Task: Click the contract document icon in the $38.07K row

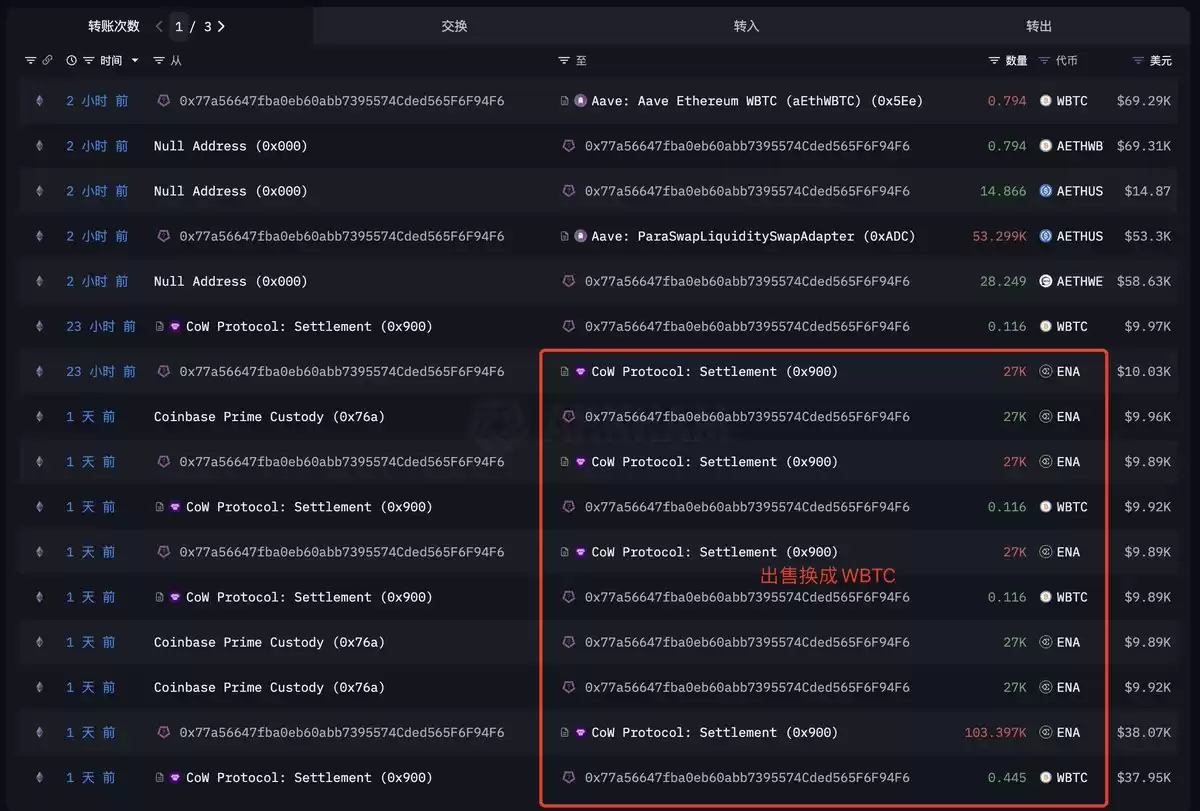Action: point(565,732)
